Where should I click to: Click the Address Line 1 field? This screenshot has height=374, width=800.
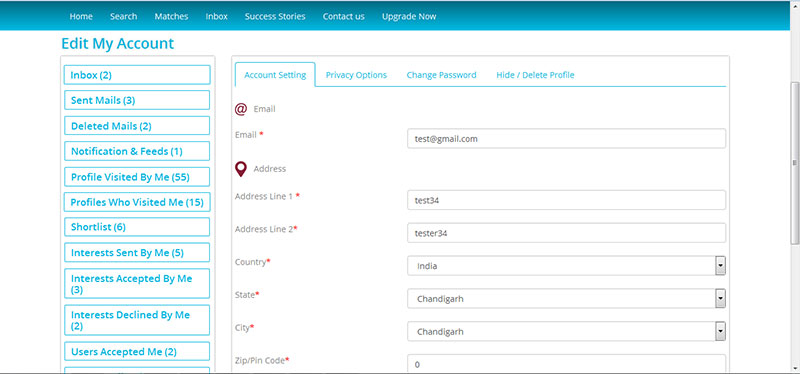pyautogui.click(x=566, y=201)
